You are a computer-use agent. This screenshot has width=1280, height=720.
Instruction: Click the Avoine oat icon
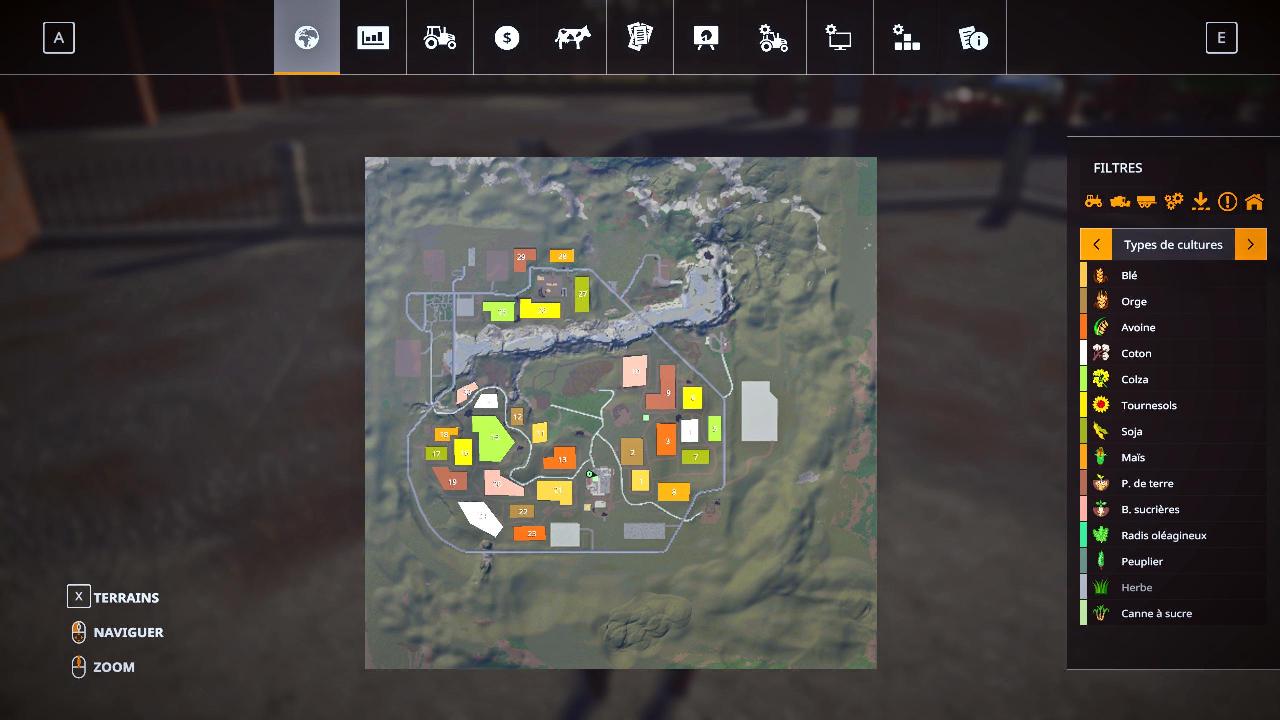point(1101,327)
